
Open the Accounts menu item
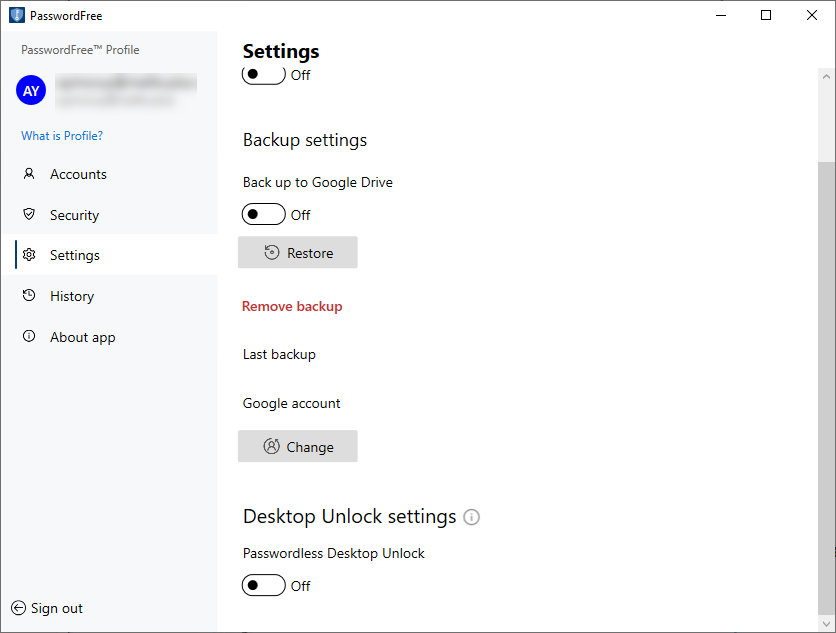78,174
